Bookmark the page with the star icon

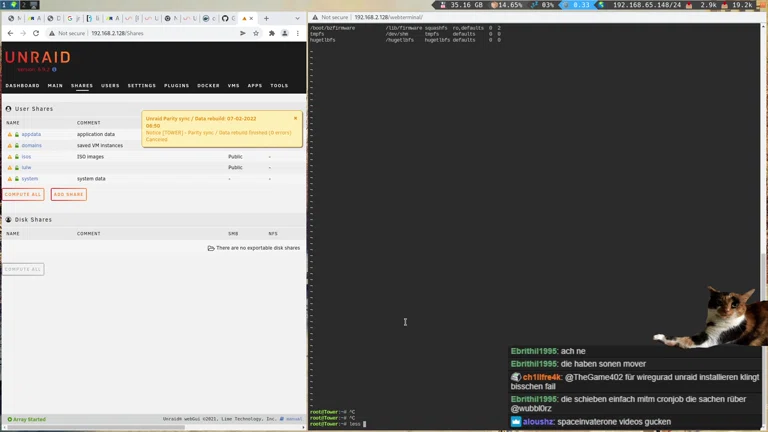(x=256, y=33)
